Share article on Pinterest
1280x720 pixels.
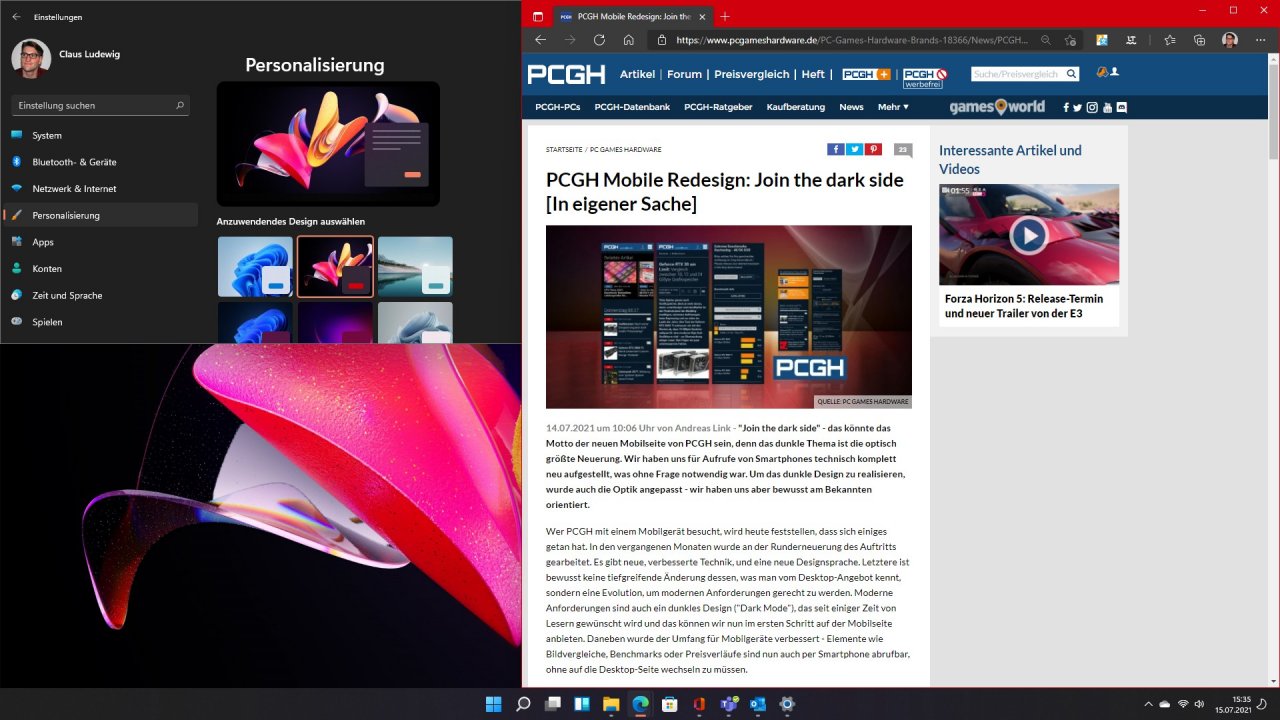pos(874,149)
